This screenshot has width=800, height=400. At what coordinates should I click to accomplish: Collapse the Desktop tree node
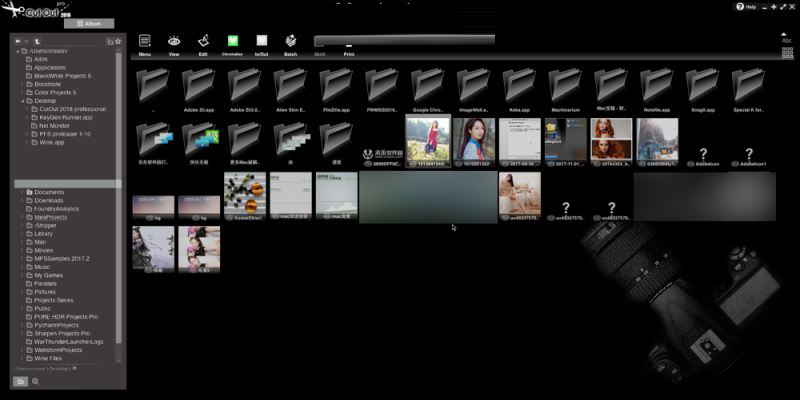coord(23,101)
